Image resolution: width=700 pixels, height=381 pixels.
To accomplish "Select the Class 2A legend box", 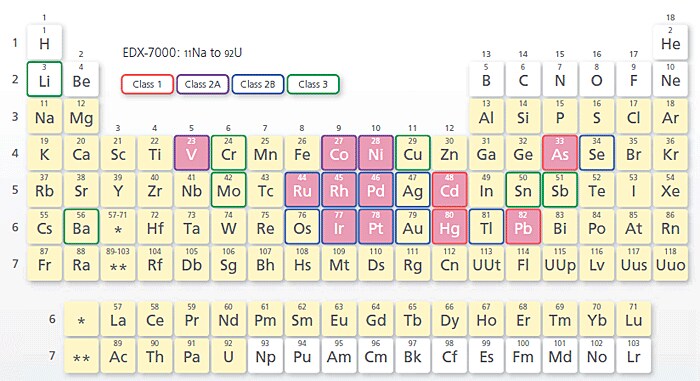I will [x=203, y=84].
